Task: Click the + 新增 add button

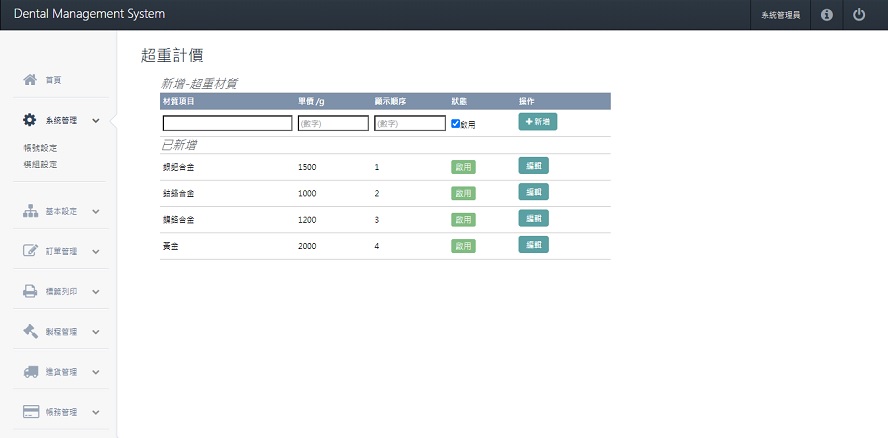Action: (538, 122)
